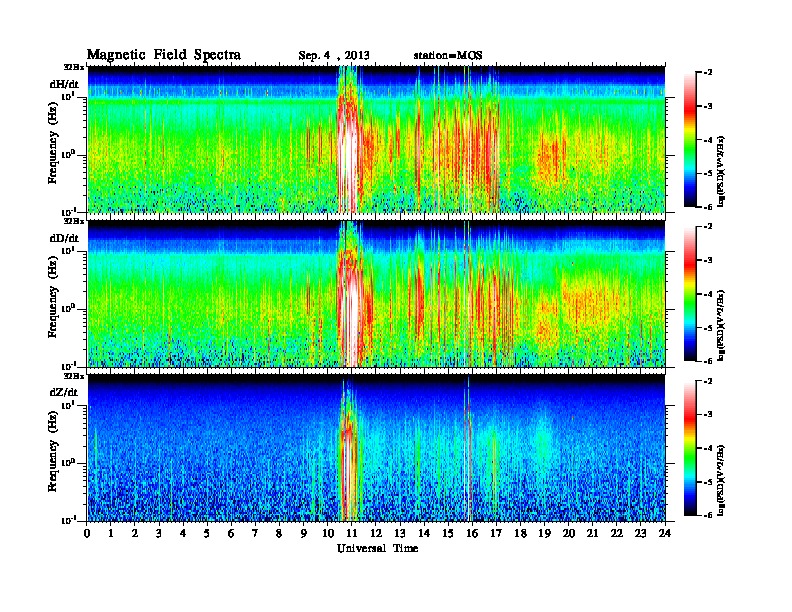Click the "dH/dt" panel label

[x=64, y=84]
